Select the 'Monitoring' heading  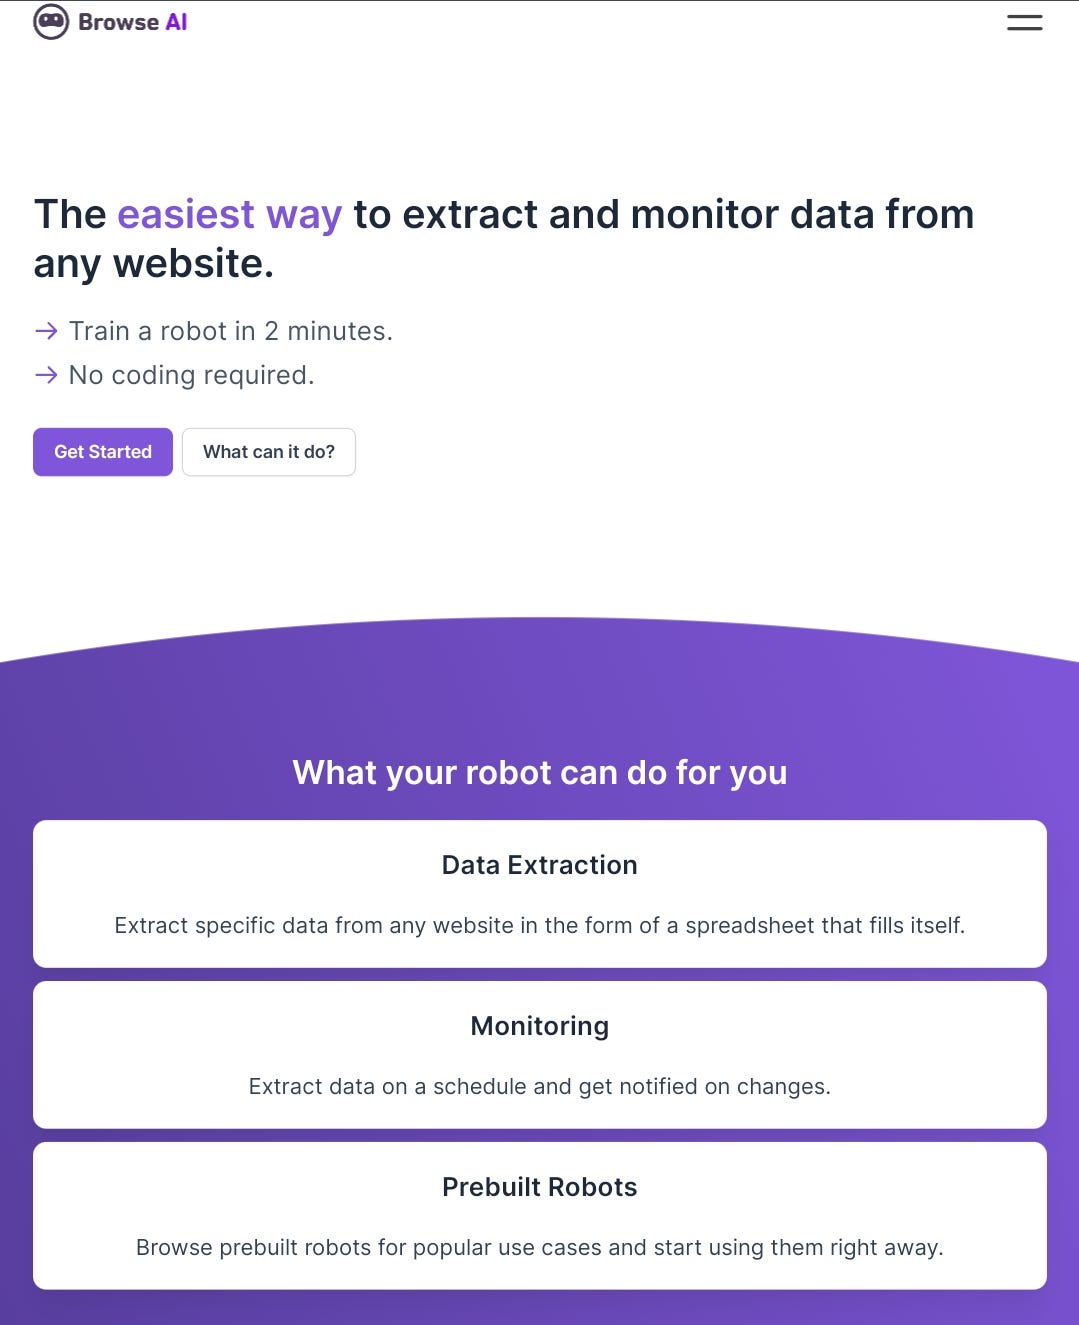pyautogui.click(x=539, y=1025)
